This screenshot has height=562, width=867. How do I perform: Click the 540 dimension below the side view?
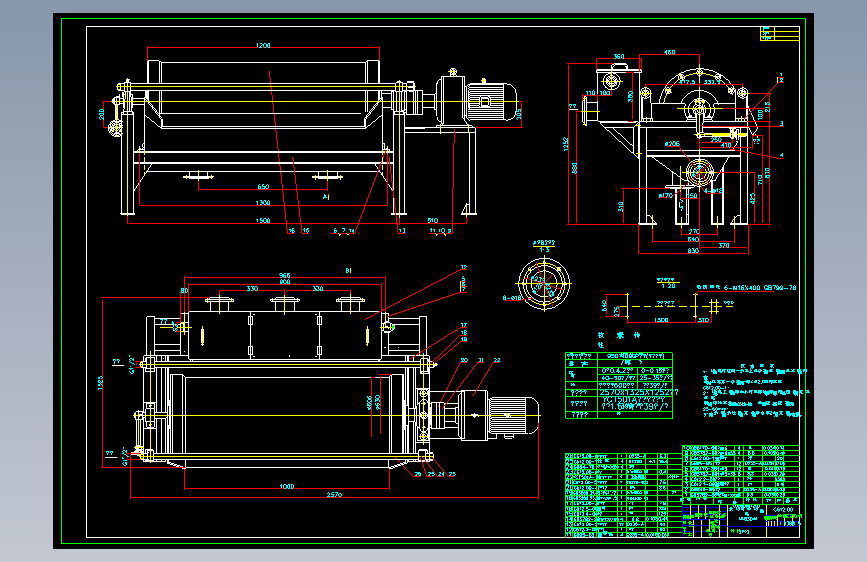coord(693,240)
